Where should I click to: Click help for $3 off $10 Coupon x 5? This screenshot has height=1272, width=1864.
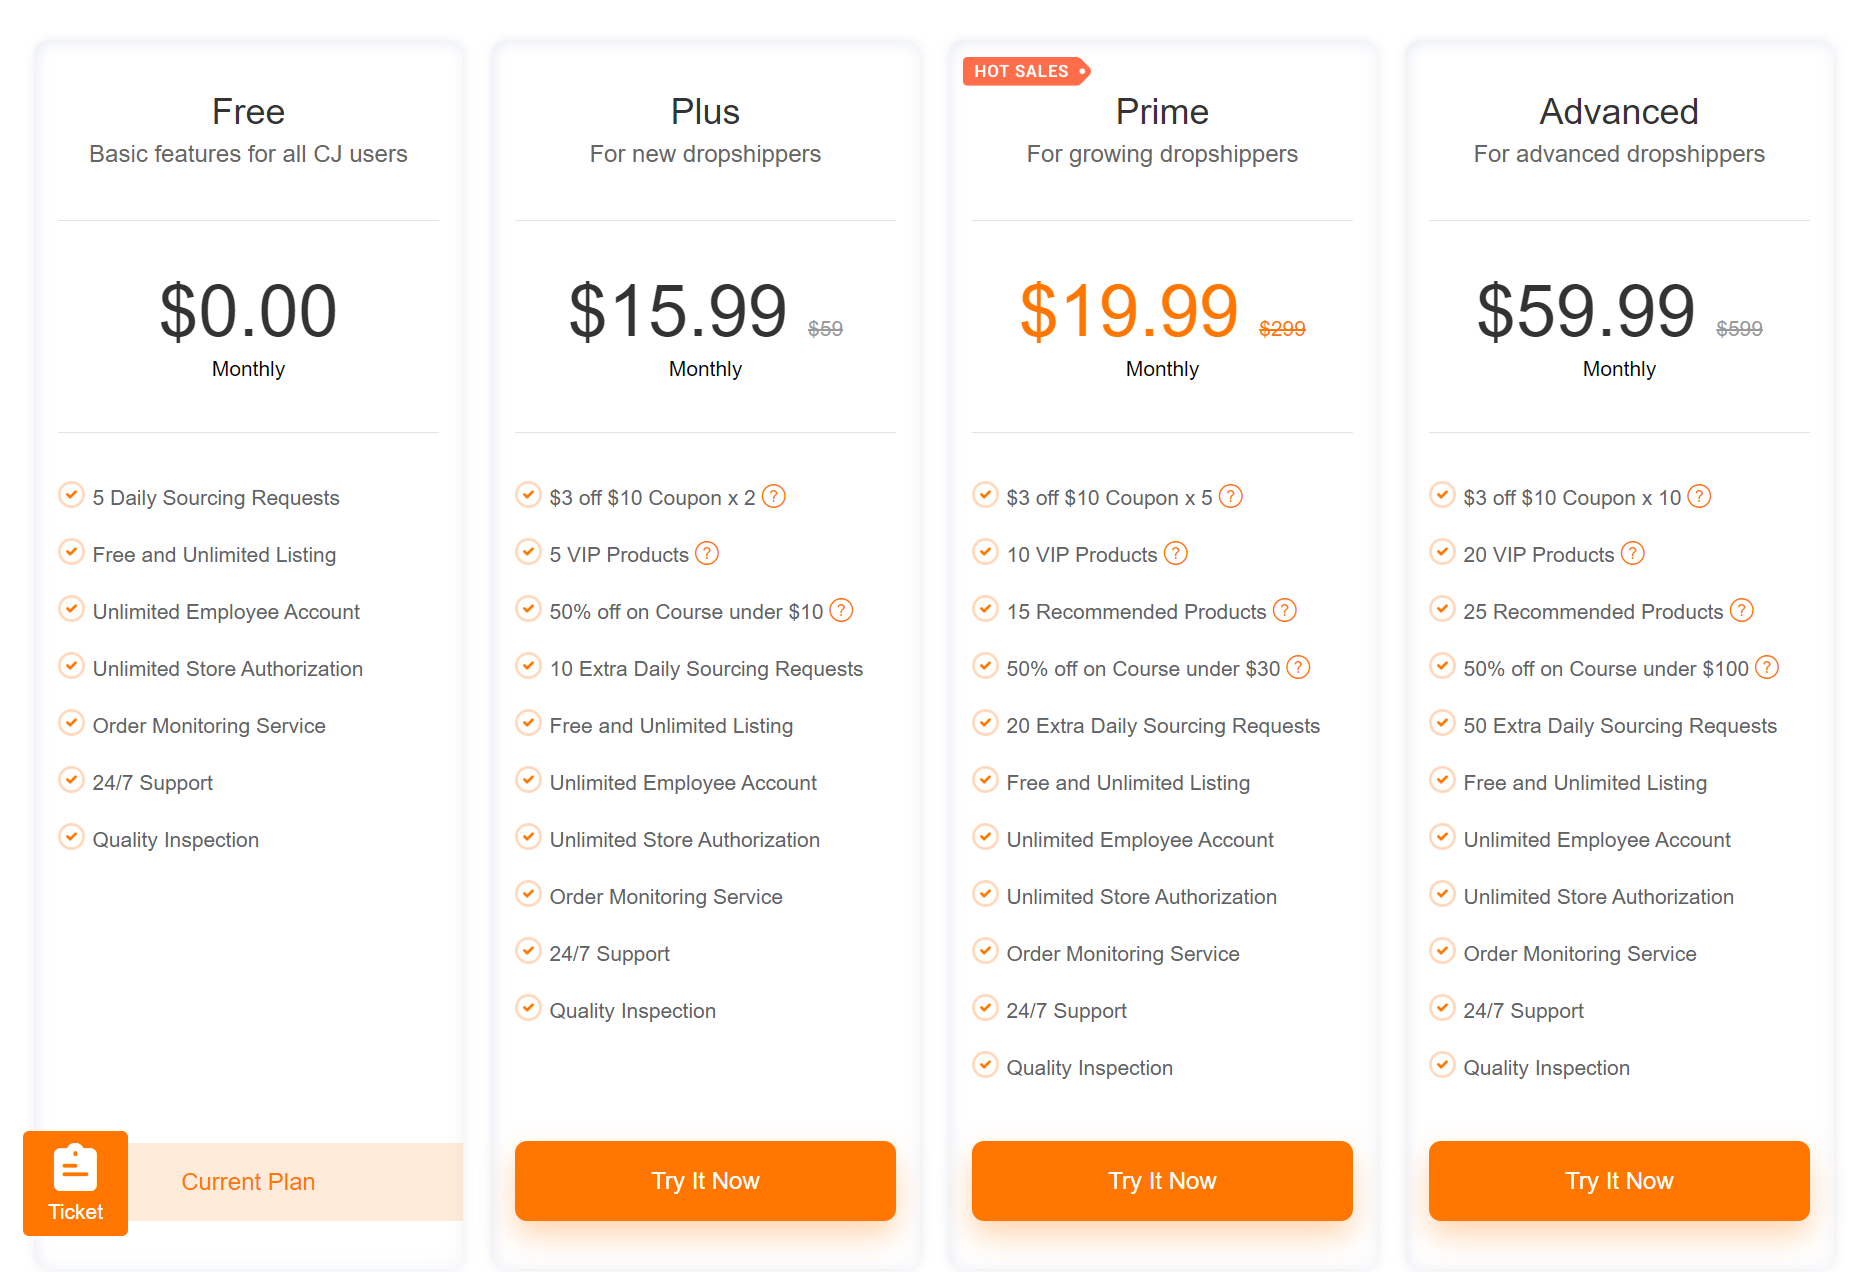pos(1231,495)
